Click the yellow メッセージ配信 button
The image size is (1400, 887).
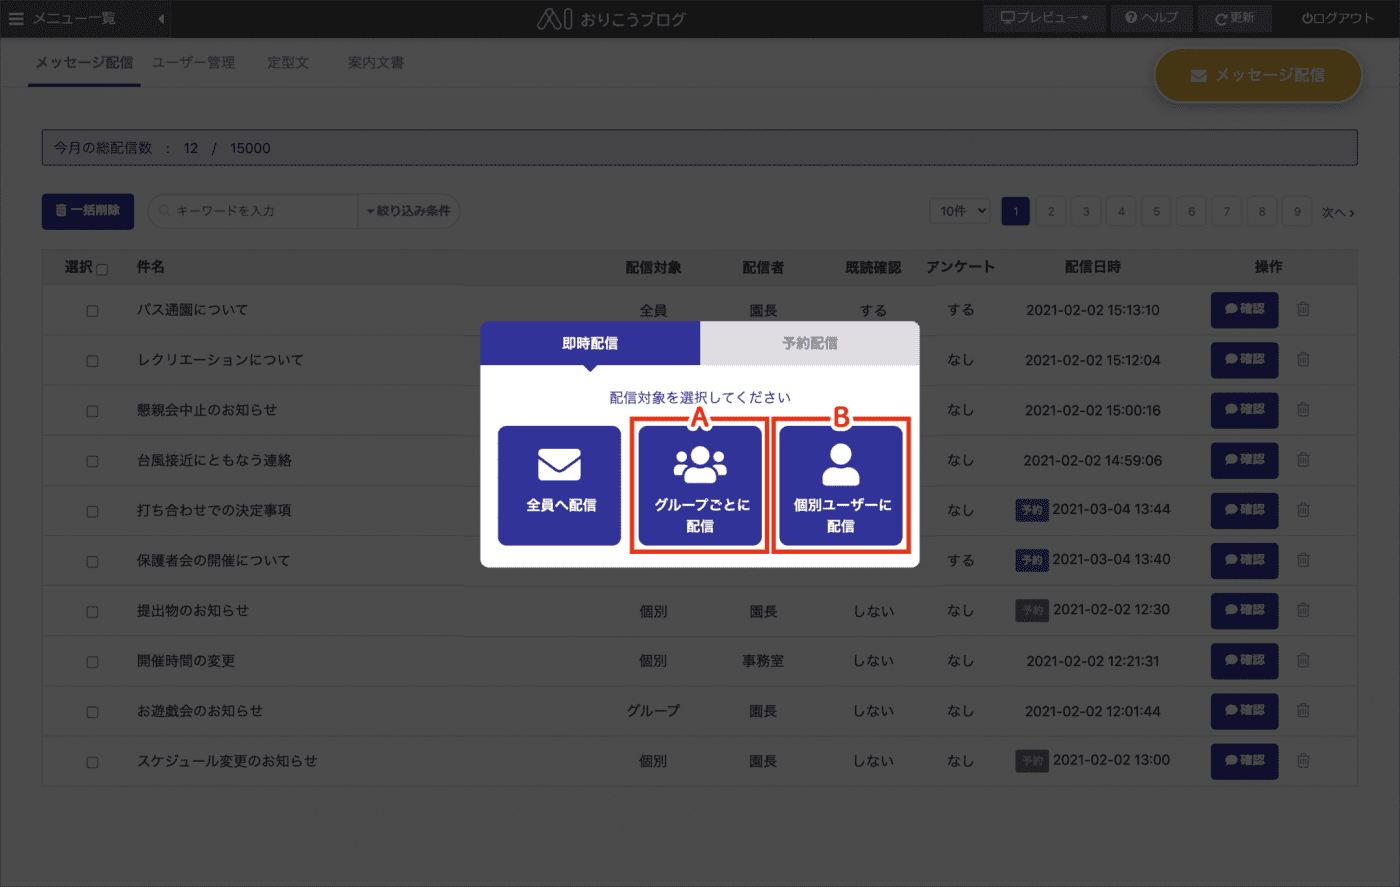point(1258,75)
